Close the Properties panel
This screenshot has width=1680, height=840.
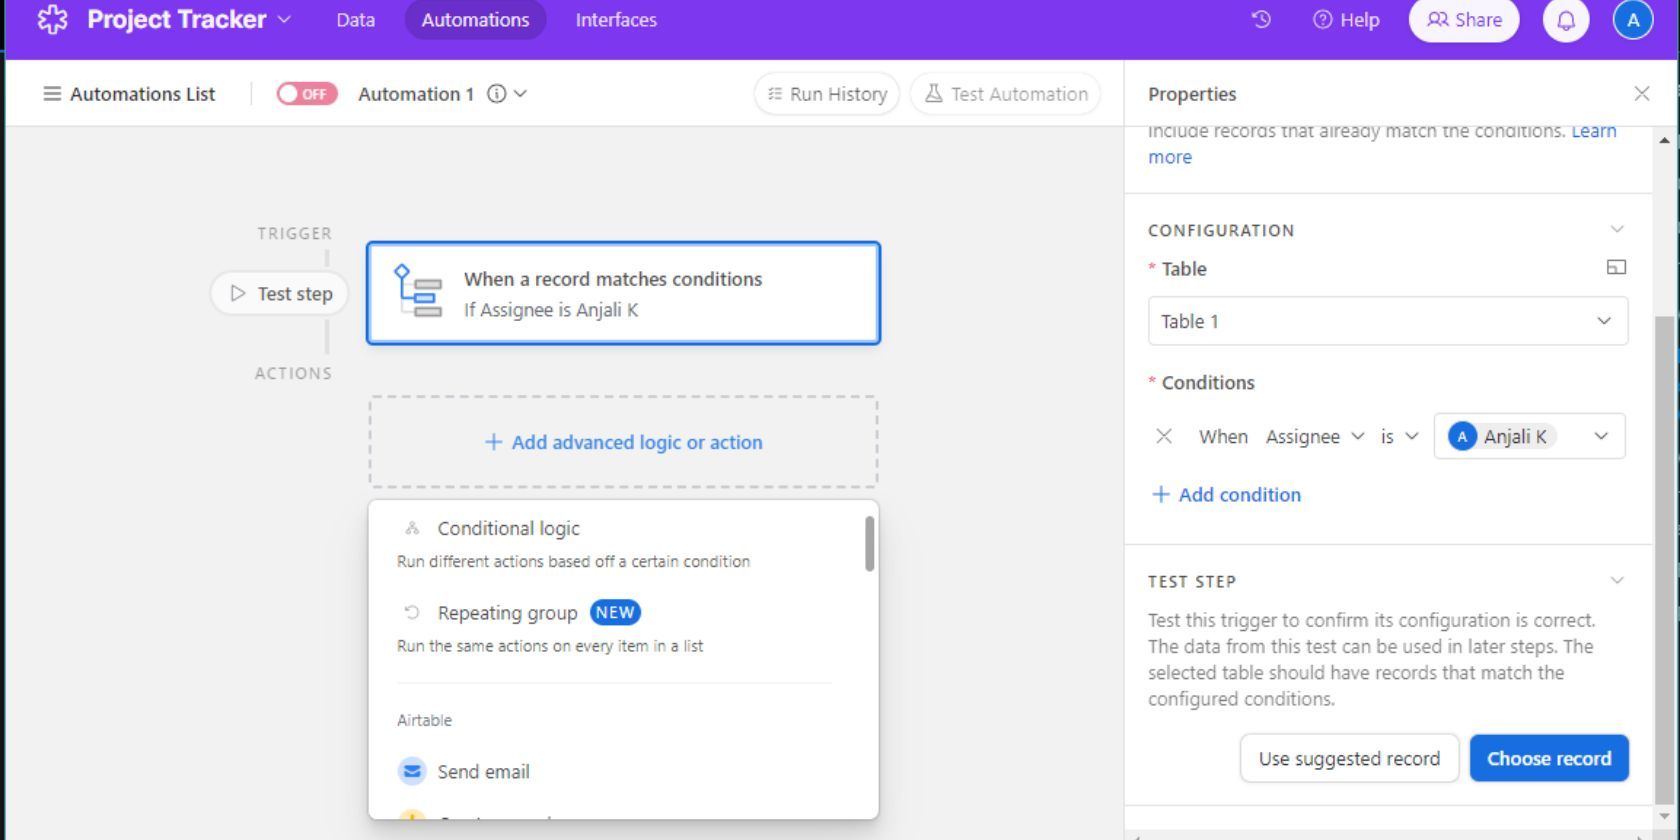coord(1641,93)
